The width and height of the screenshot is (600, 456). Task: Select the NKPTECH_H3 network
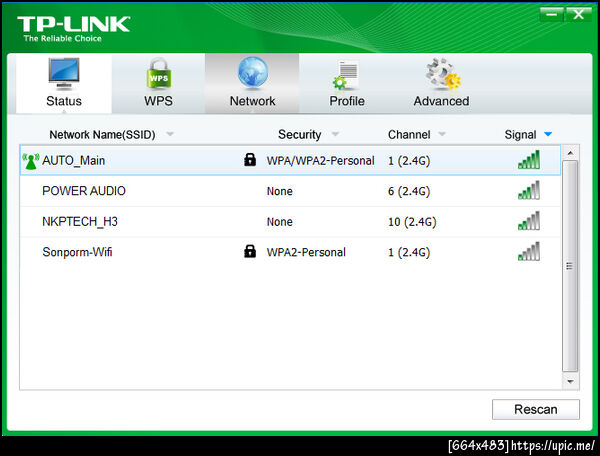click(80, 221)
